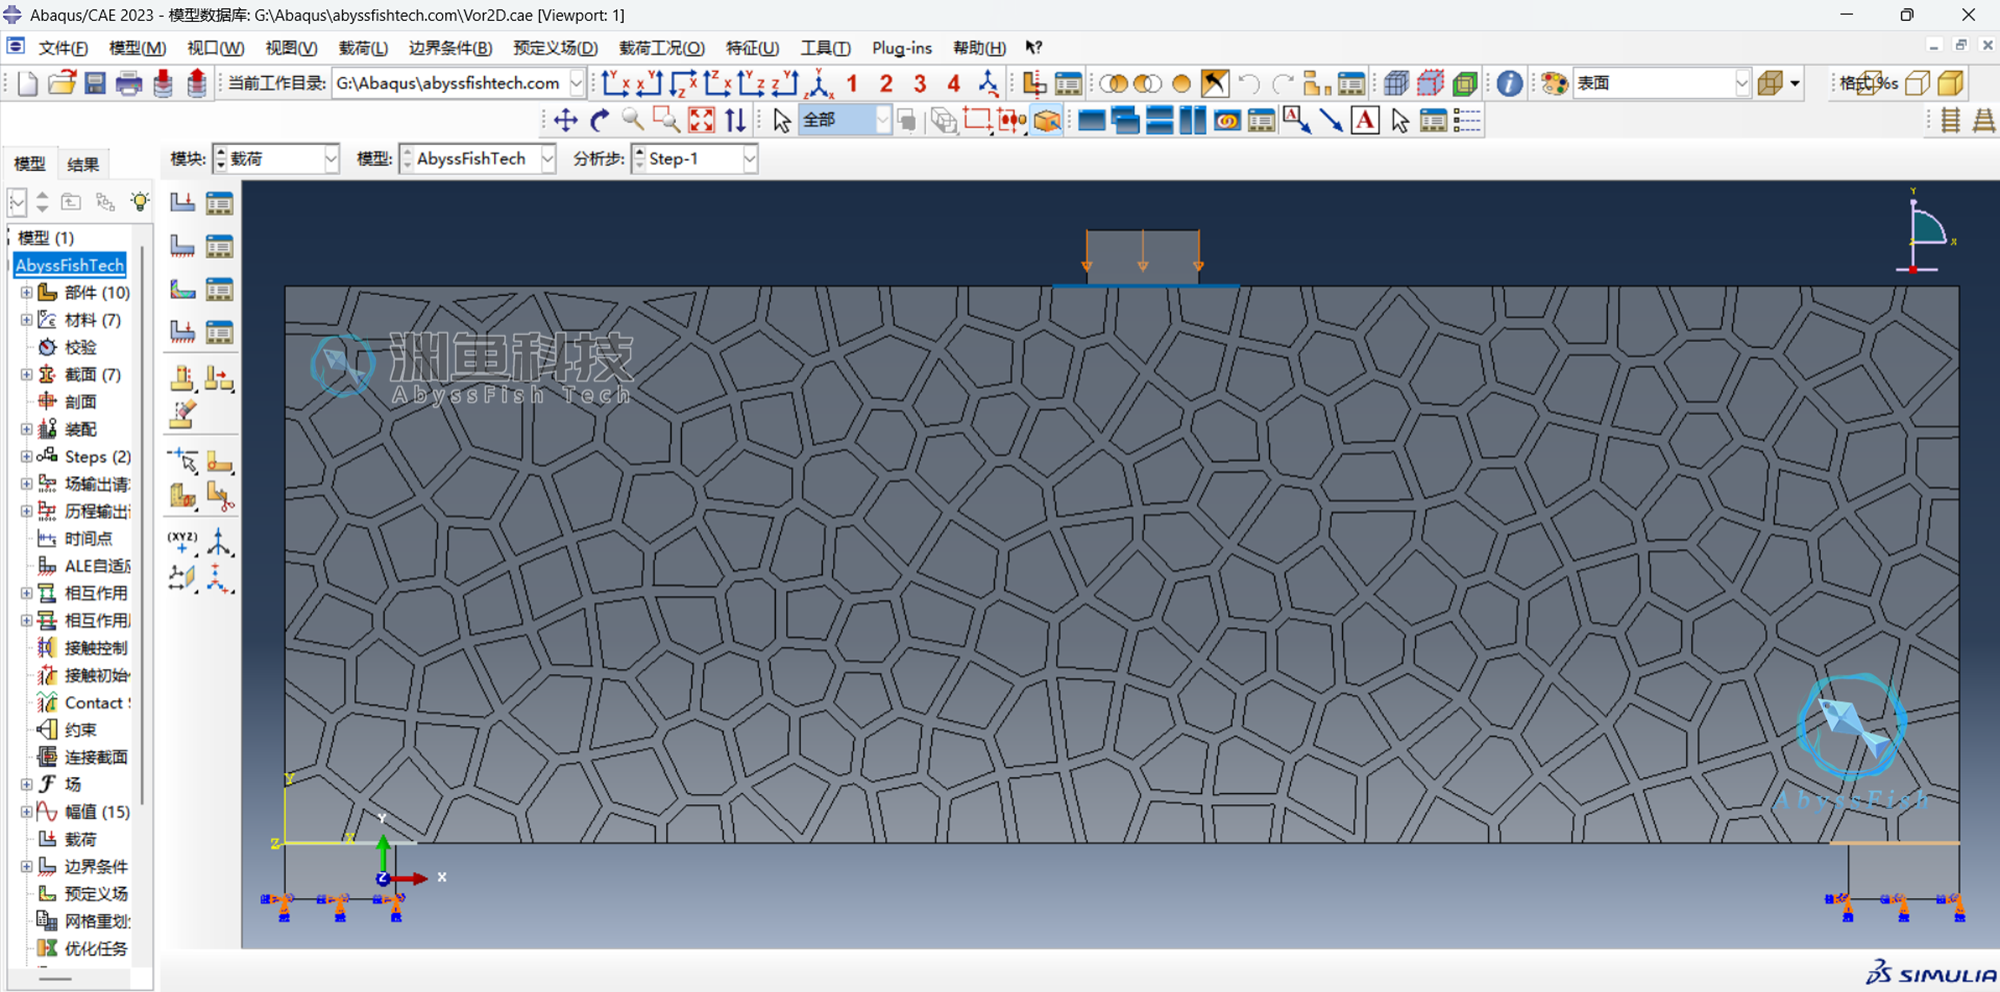Apply saved custom view 1

852,83
